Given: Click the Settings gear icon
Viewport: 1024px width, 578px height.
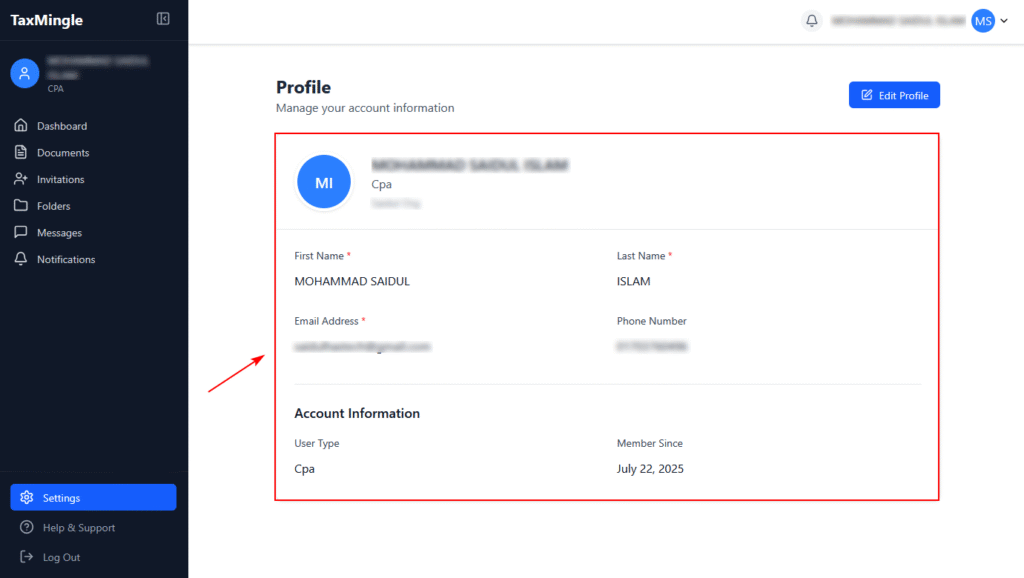Looking at the screenshot, I should (x=27, y=498).
